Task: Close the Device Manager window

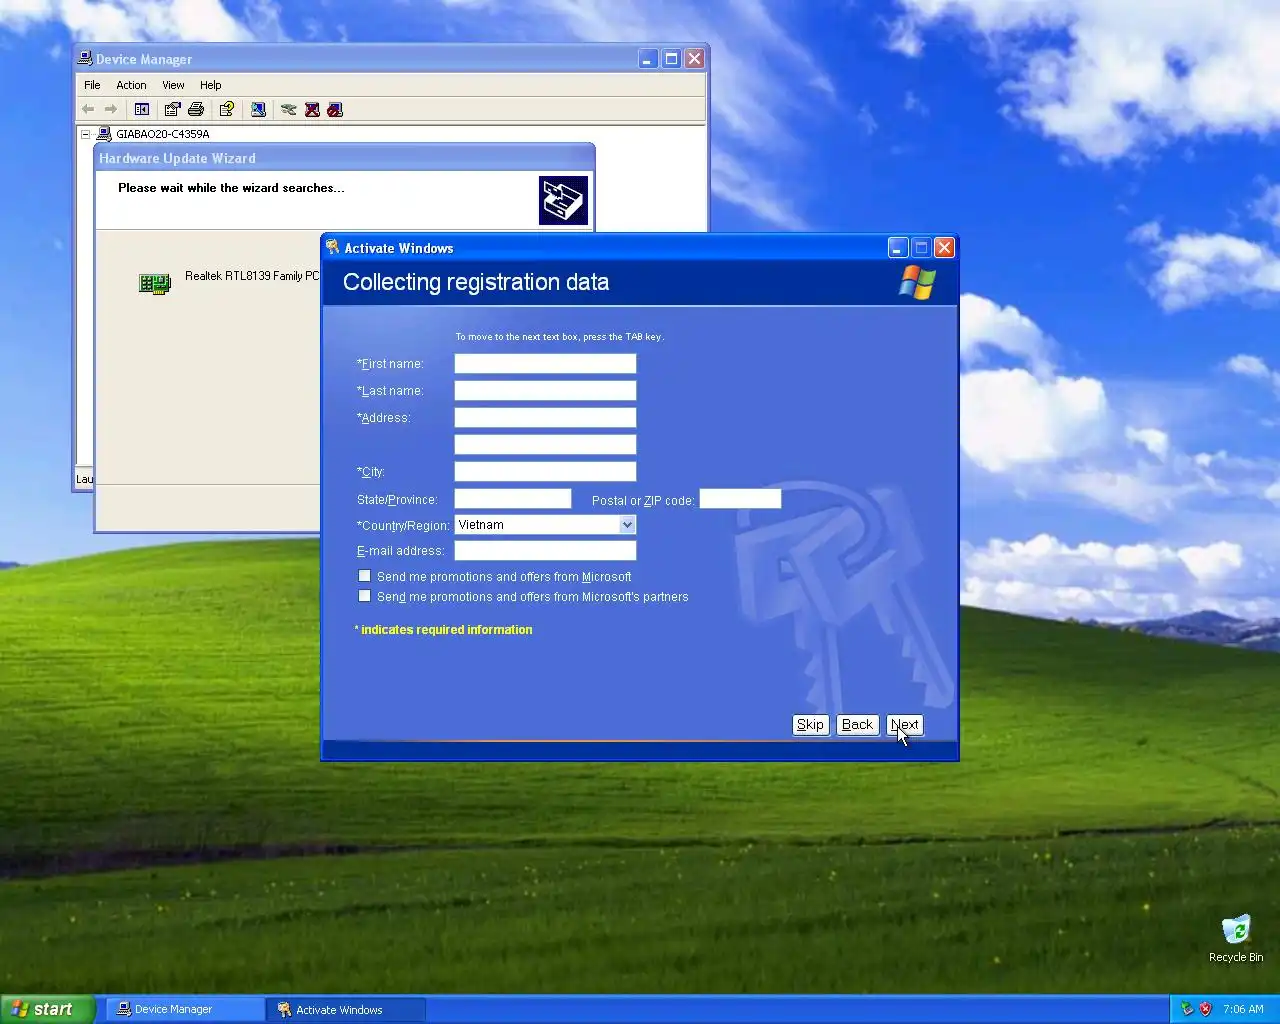Action: 695,59
